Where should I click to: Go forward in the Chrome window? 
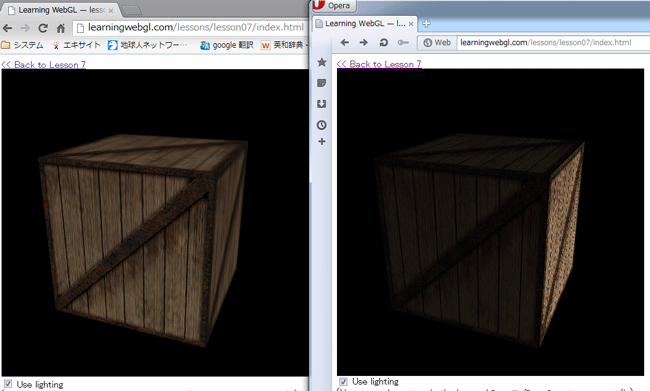(x=25, y=28)
